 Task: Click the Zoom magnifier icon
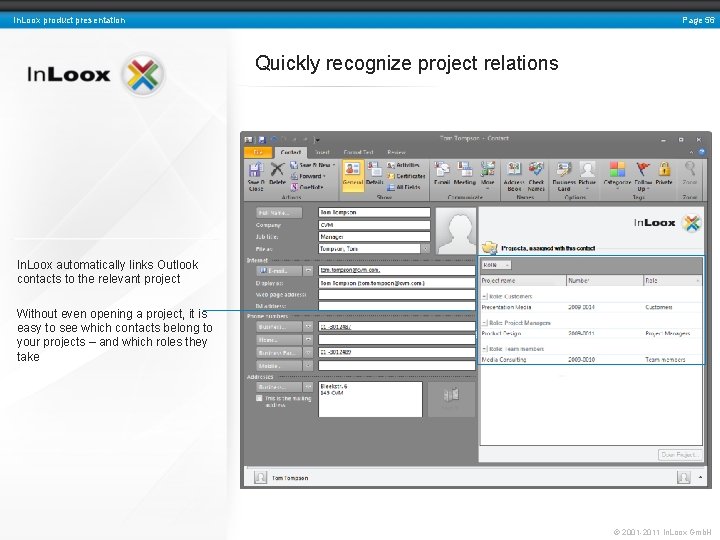coord(690,174)
